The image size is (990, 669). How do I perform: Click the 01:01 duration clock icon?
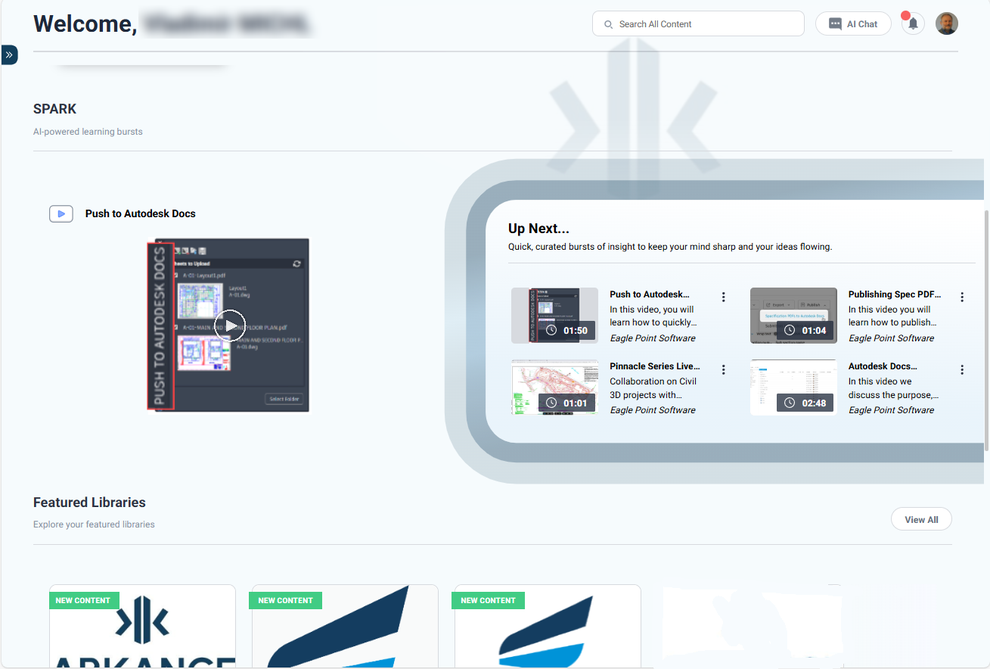pos(551,403)
